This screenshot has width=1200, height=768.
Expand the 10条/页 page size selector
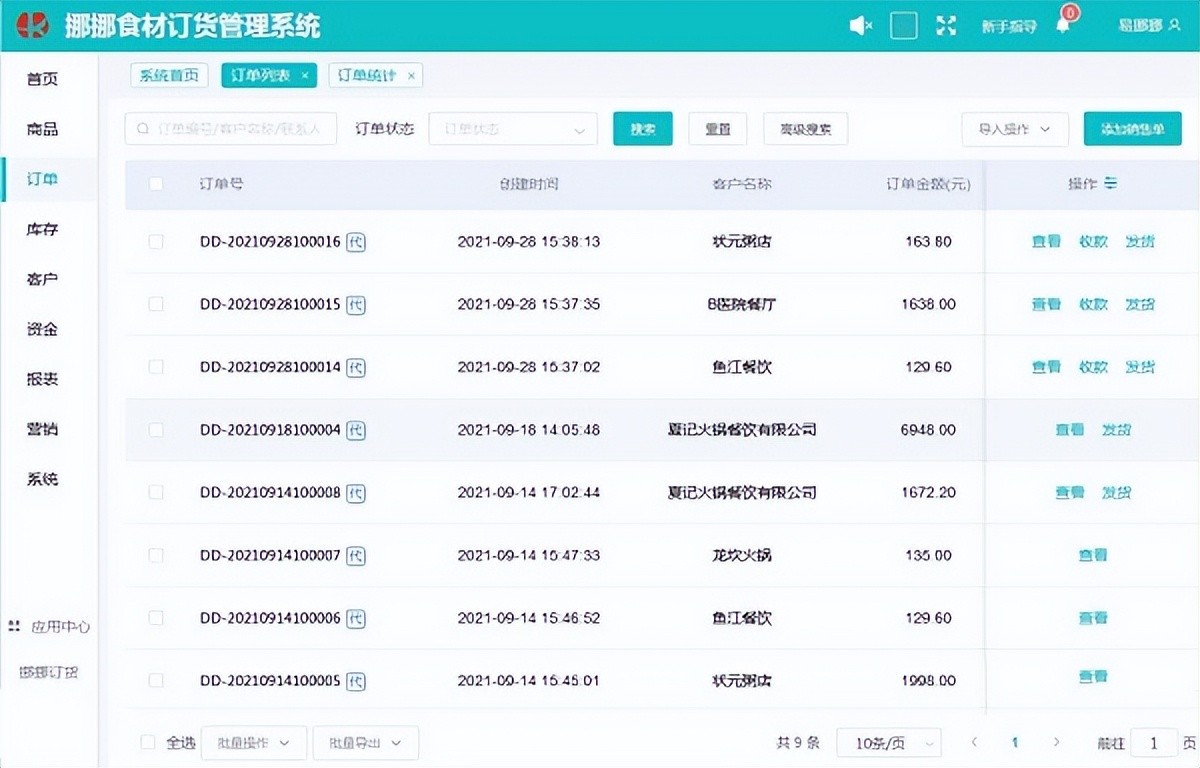click(888, 742)
